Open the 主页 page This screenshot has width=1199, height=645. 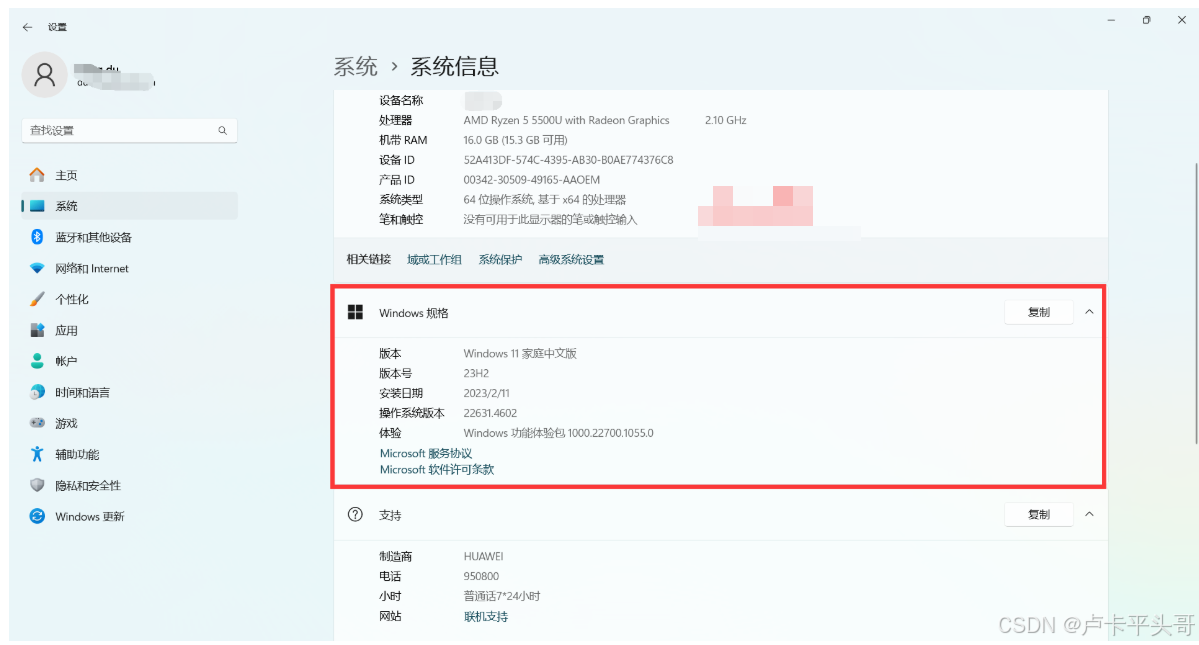pos(129,175)
